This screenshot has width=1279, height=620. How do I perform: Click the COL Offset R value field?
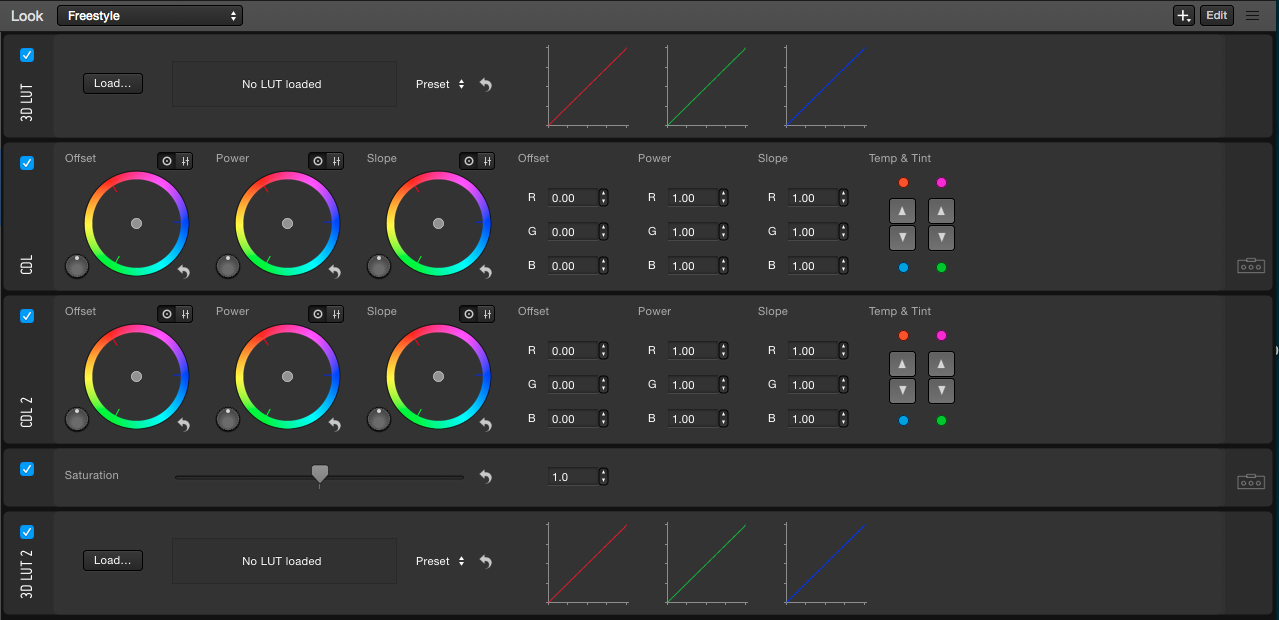point(571,198)
